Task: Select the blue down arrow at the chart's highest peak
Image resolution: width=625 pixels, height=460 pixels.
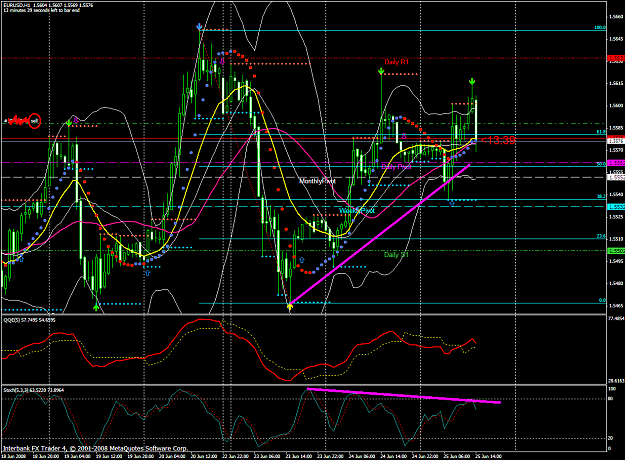Action: coord(199,26)
